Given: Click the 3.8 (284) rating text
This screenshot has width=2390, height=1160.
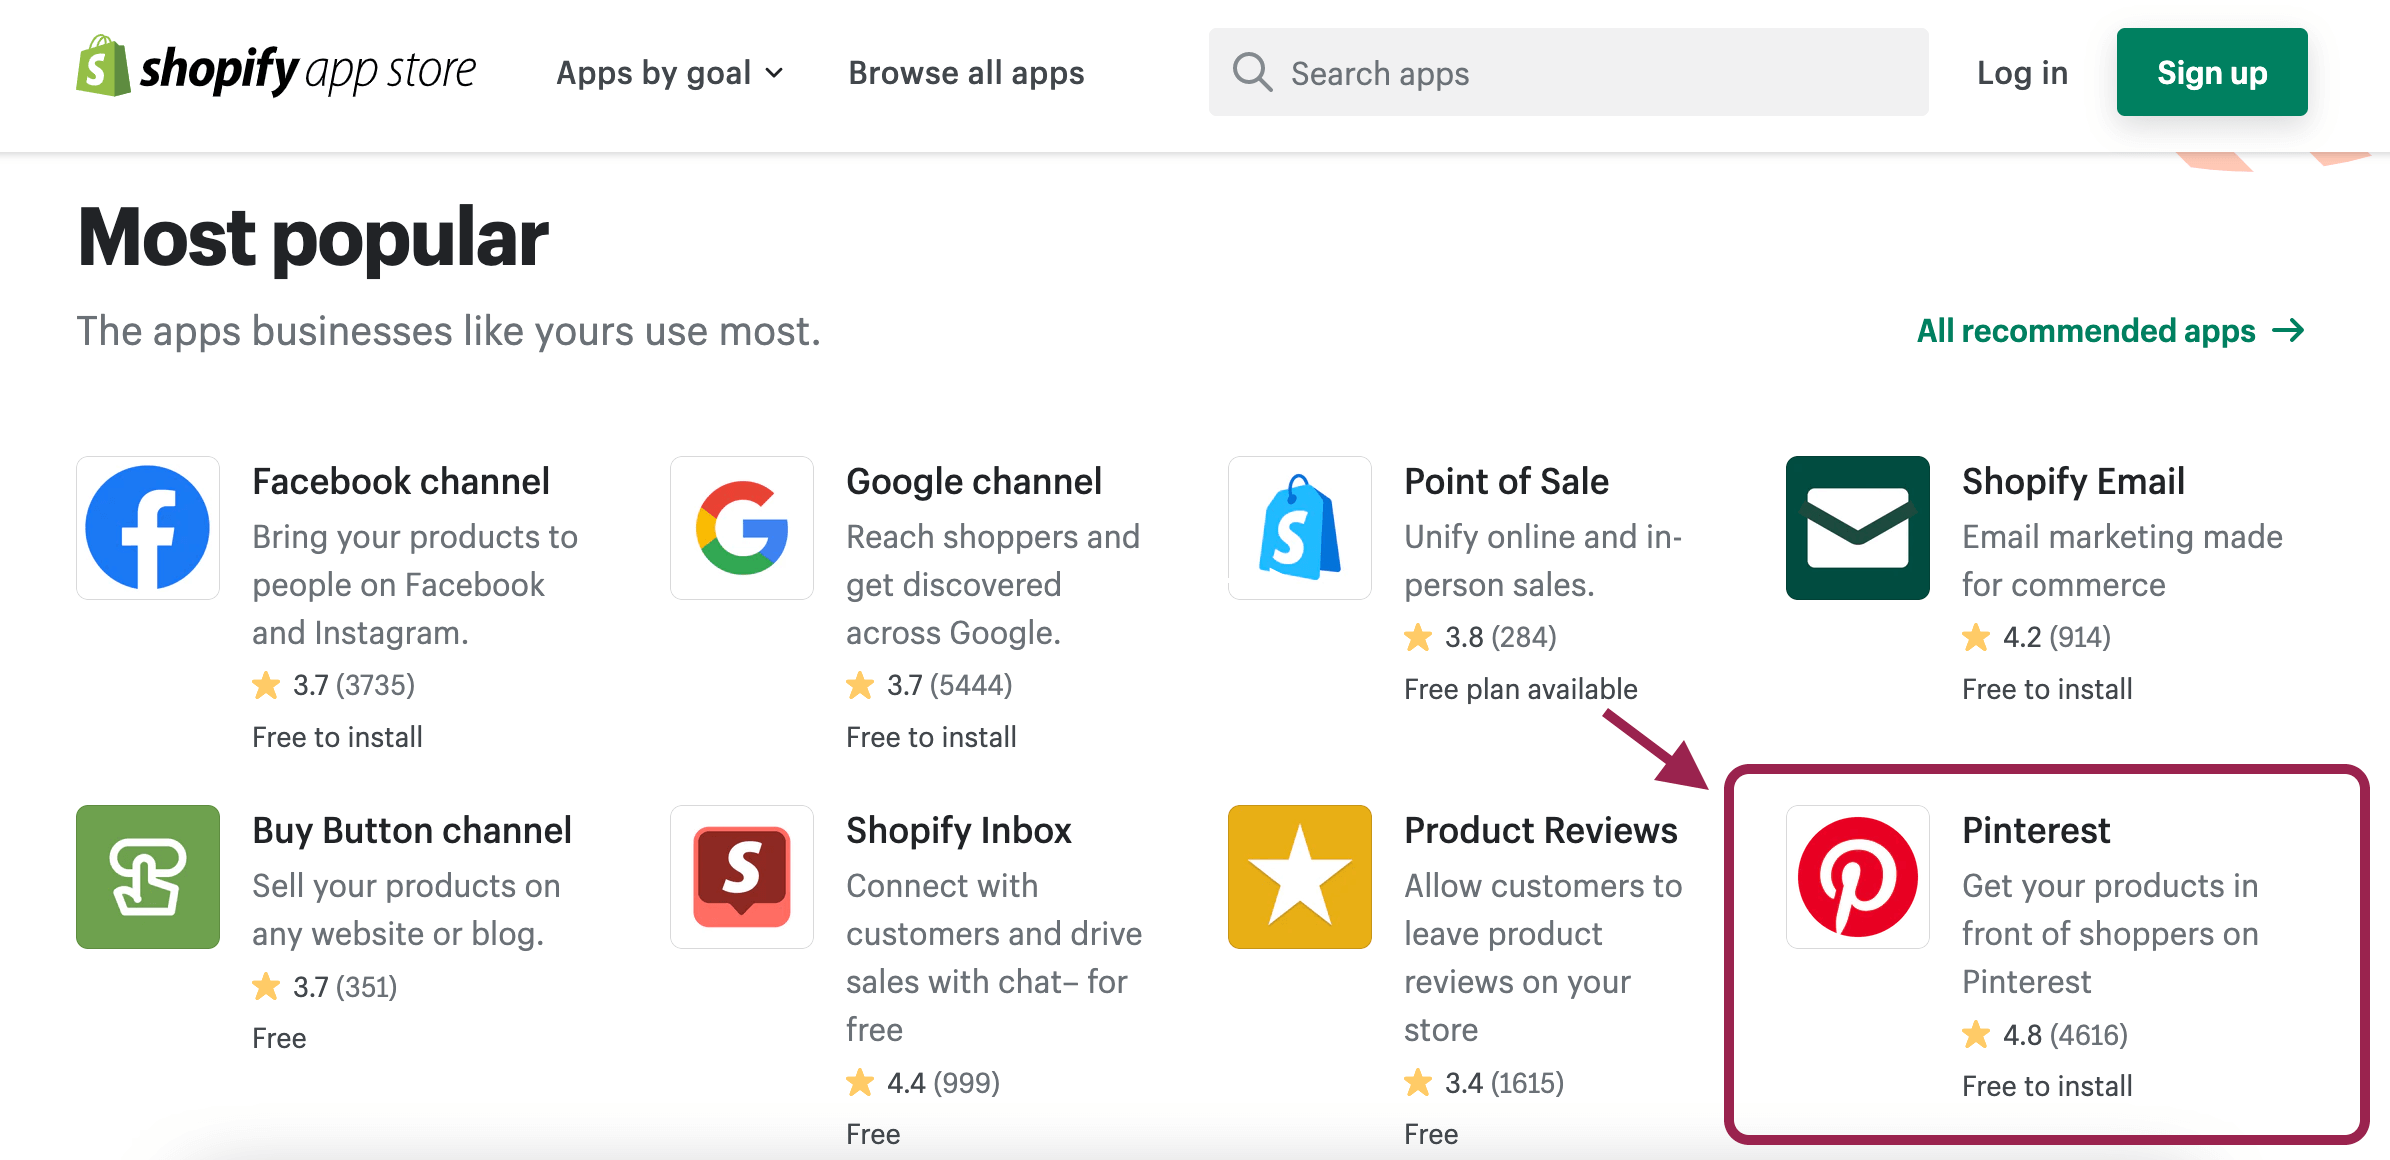Looking at the screenshot, I should [1501, 637].
